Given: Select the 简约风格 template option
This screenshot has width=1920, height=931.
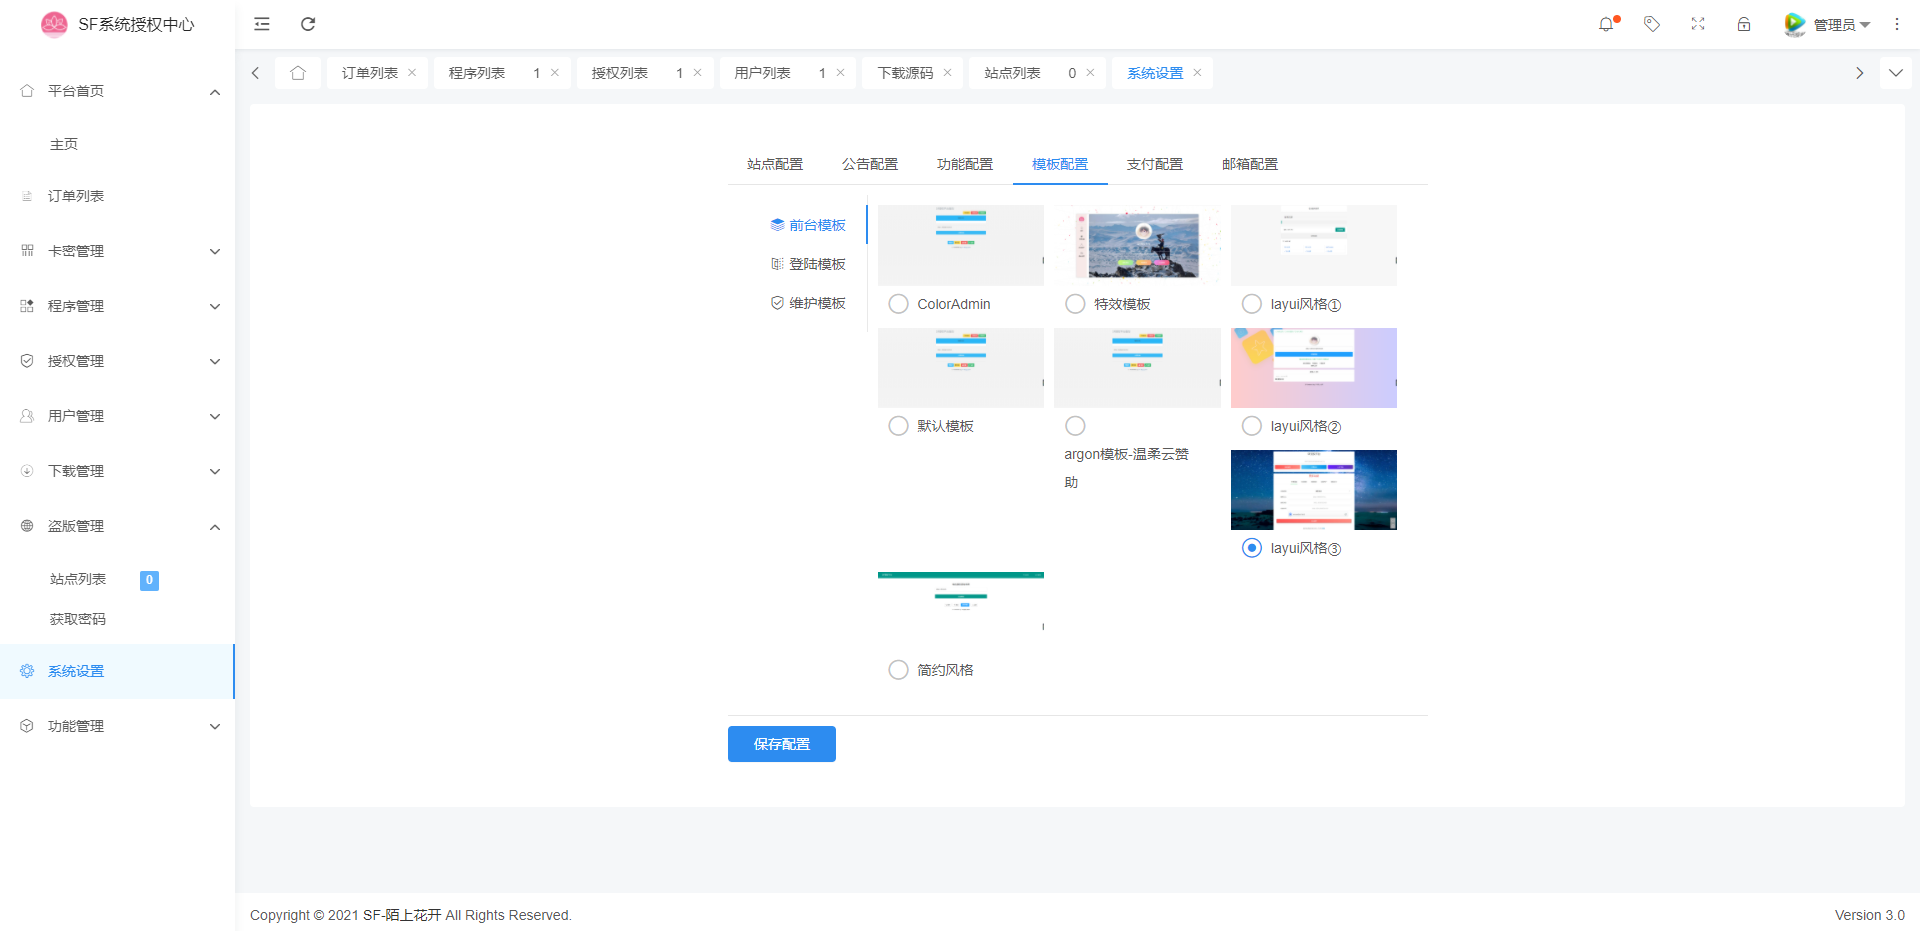Looking at the screenshot, I should pos(899,670).
